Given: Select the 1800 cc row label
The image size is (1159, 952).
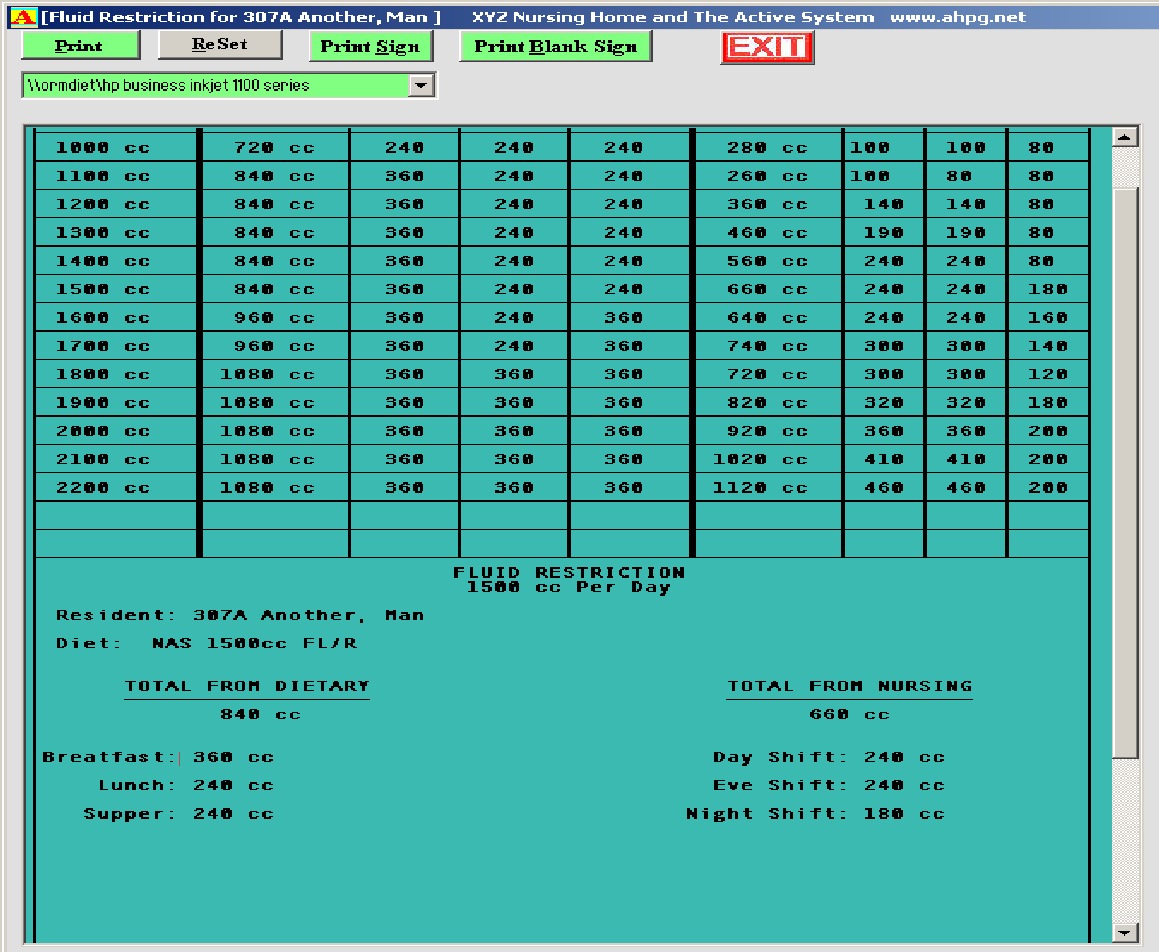Looking at the screenshot, I should point(103,374).
